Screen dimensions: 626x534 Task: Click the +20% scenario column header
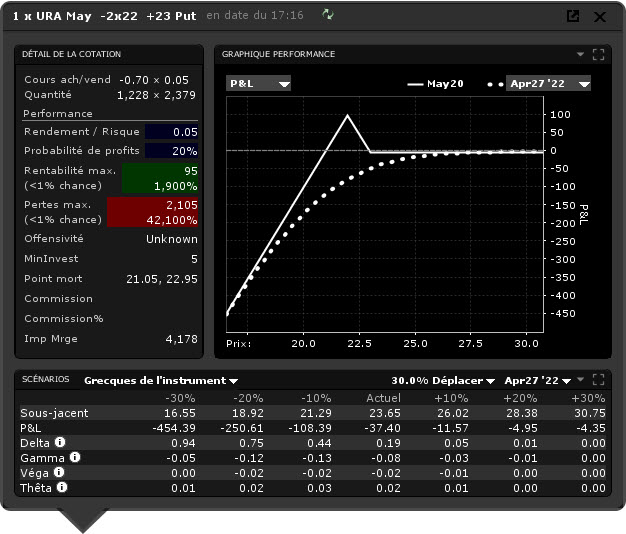[x=520, y=398]
